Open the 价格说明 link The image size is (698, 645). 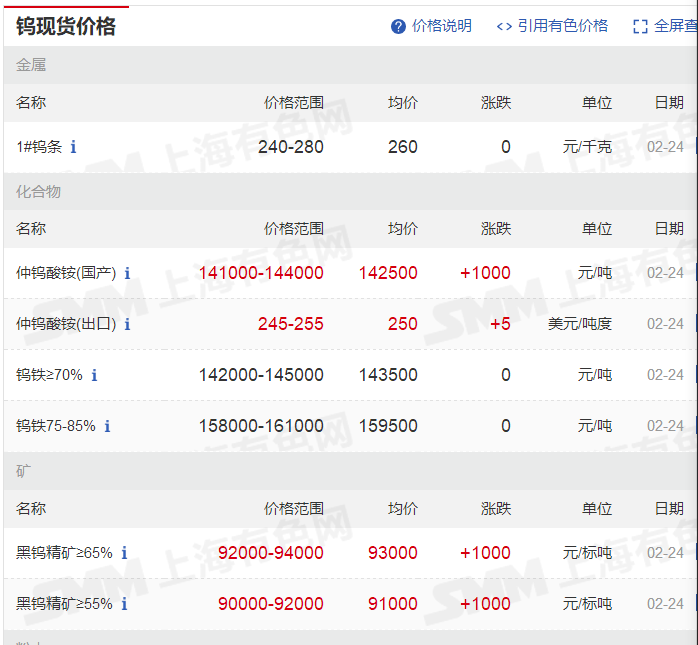point(442,26)
